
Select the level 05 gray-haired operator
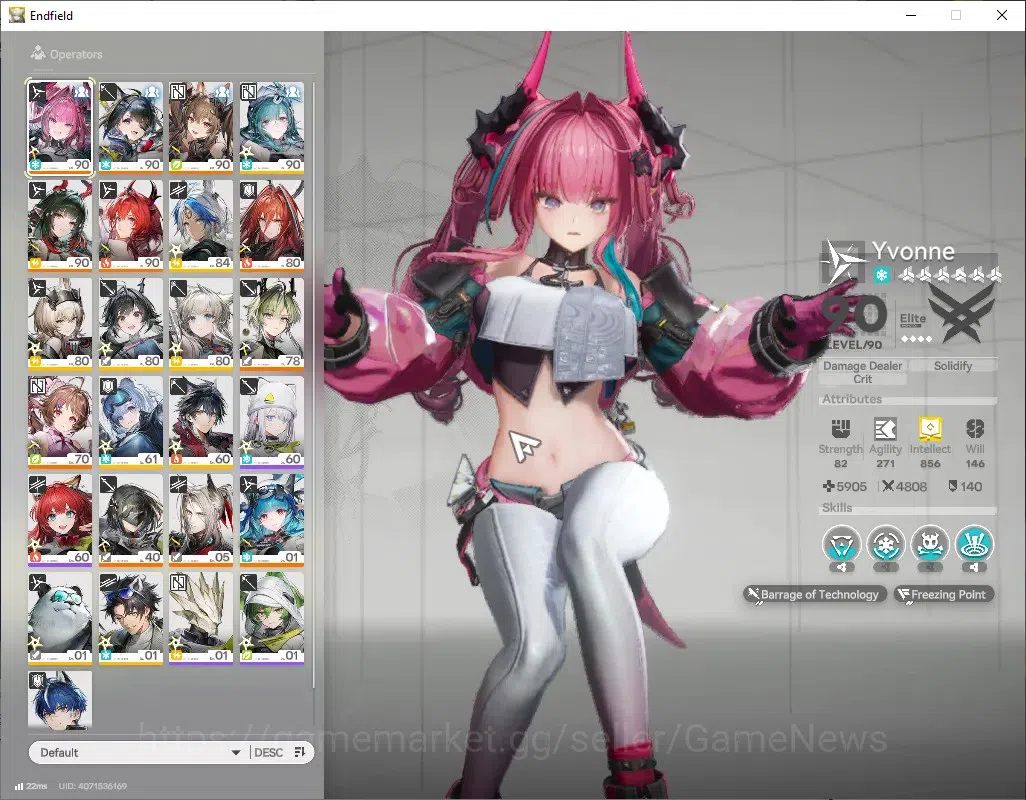coord(201,520)
